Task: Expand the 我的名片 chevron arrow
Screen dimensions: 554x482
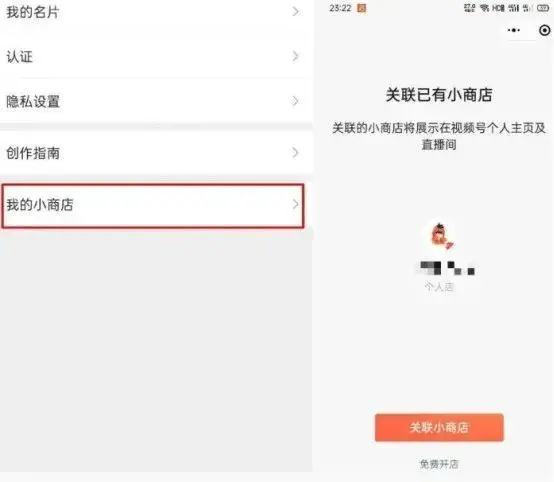Action: point(295,12)
